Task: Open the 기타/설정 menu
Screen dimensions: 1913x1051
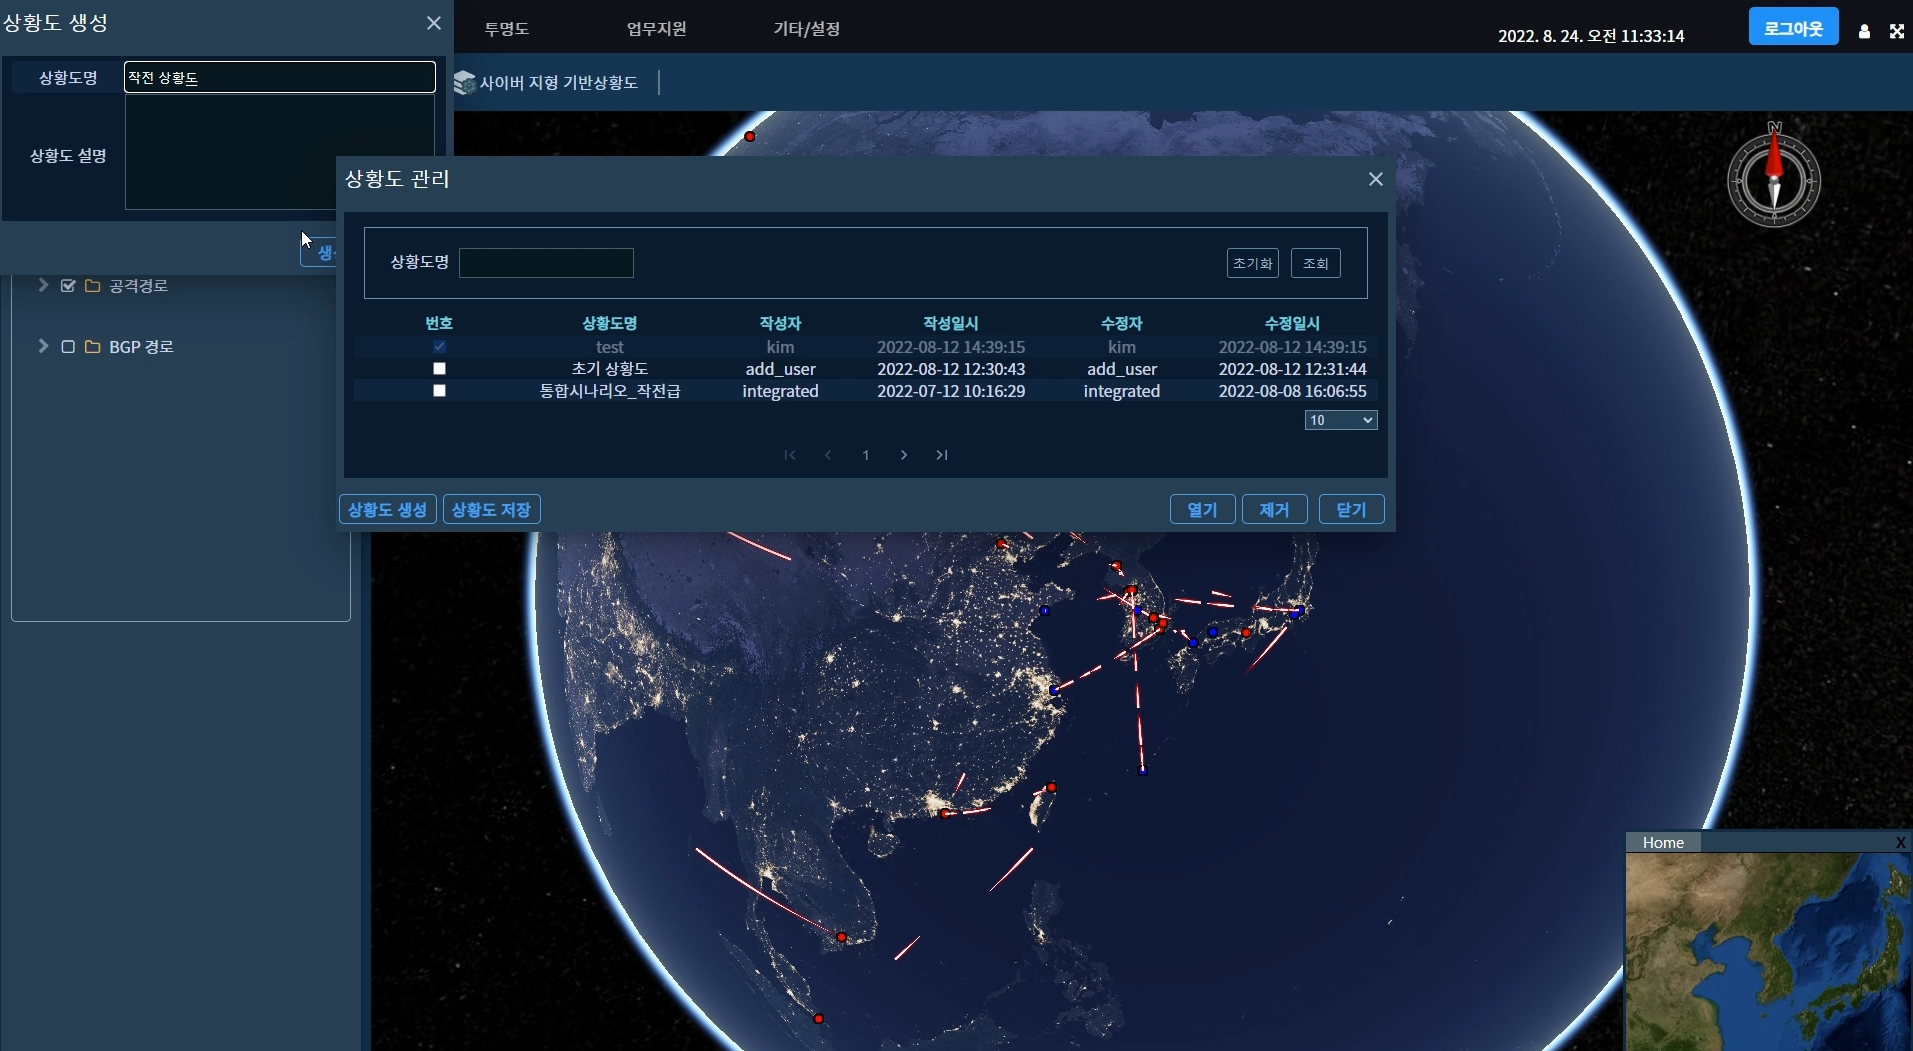Action: click(806, 29)
